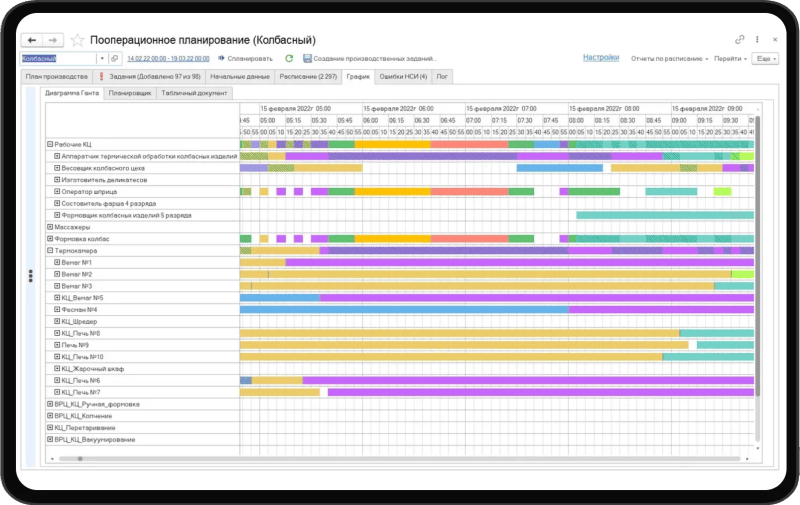Open the vertical three-dot title bar menu
Image resolution: width=800 pixels, height=505 pixels.
(757, 39)
